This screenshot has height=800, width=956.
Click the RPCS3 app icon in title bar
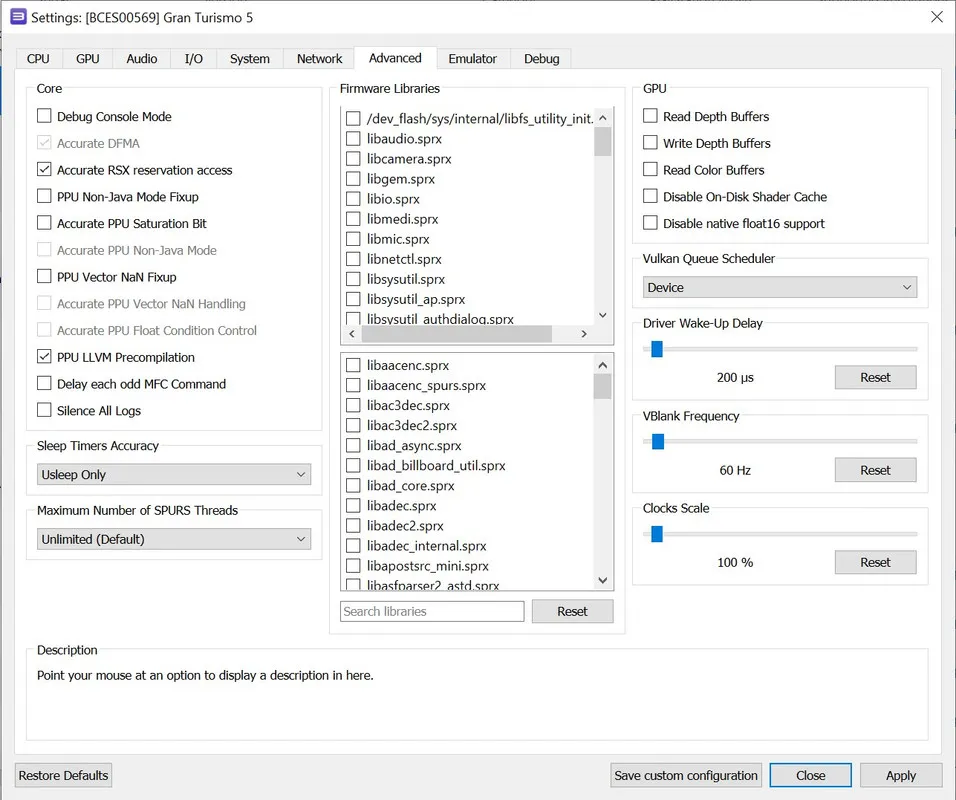18,17
